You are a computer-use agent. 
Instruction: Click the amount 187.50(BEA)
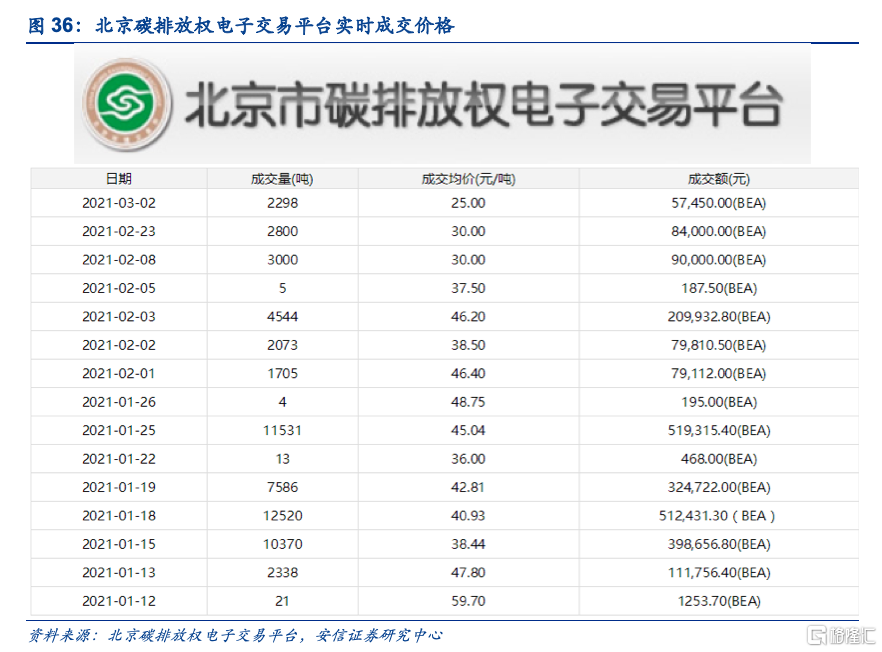pos(719,288)
